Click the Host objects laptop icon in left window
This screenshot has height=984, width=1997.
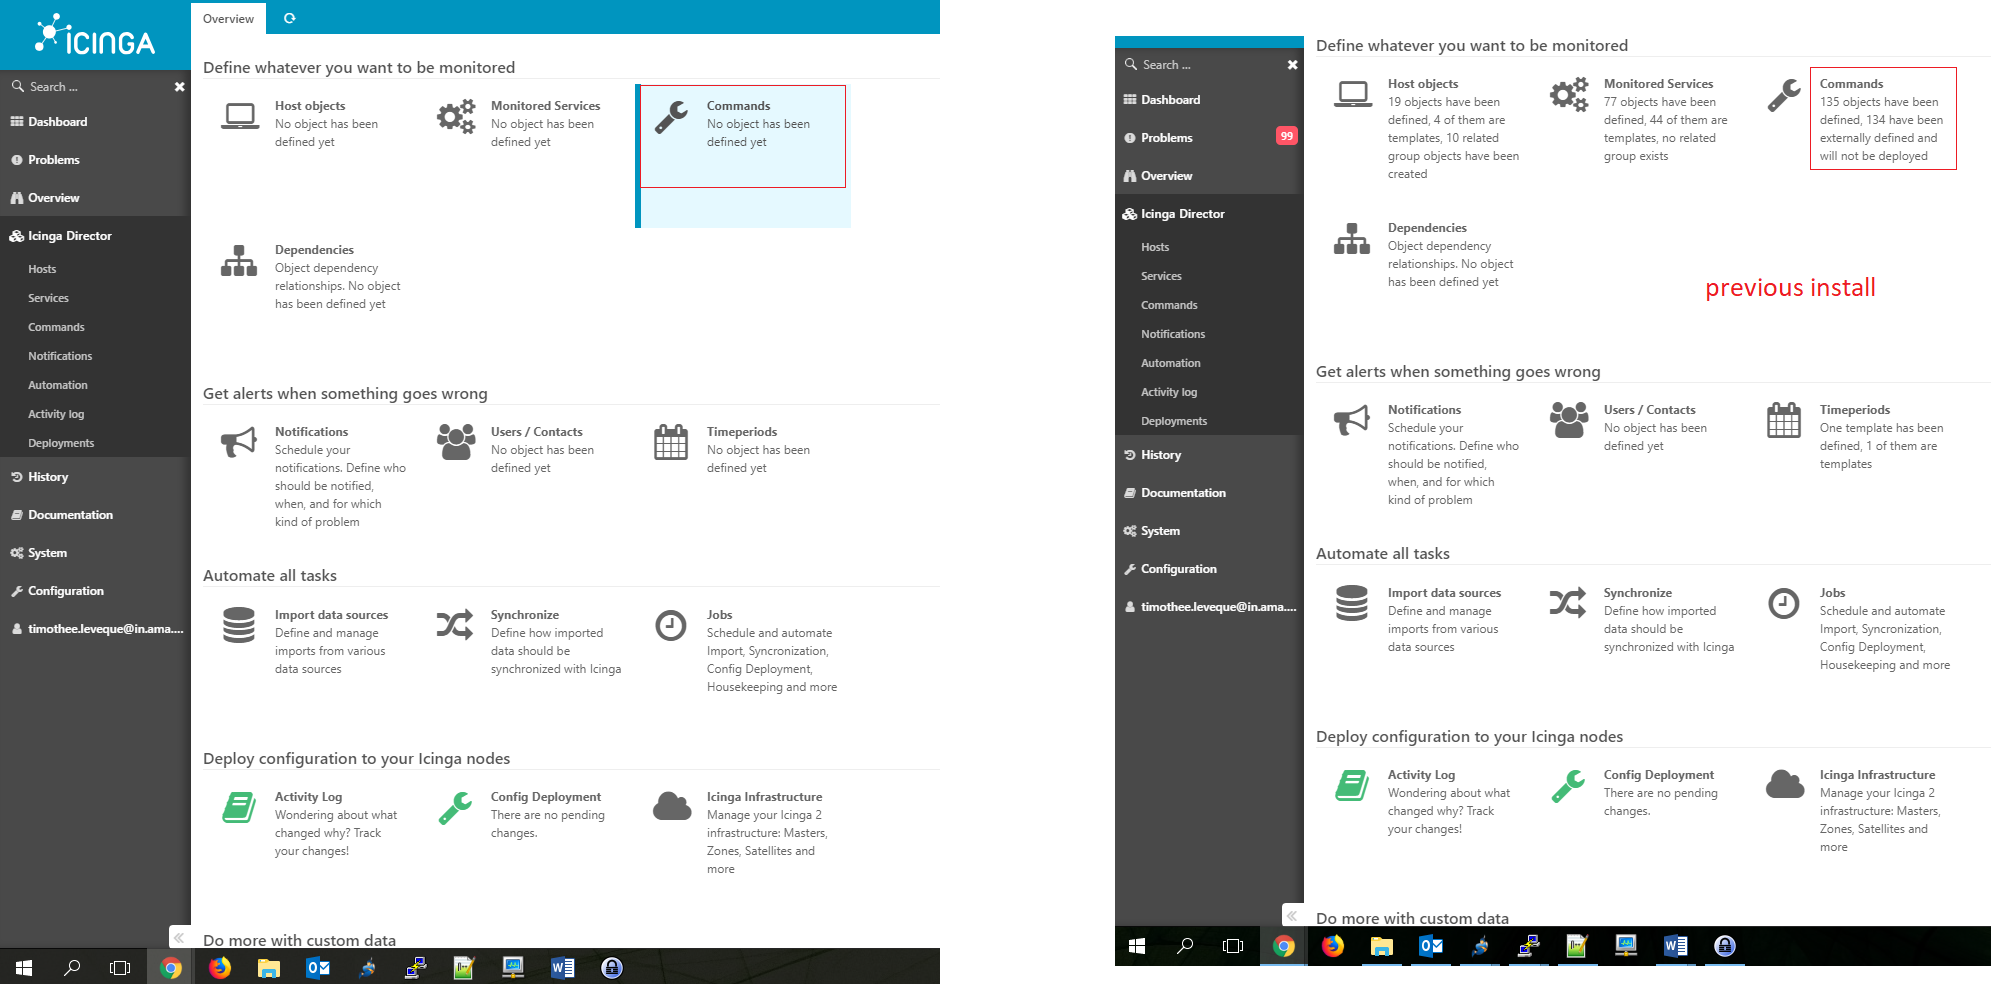coord(240,117)
